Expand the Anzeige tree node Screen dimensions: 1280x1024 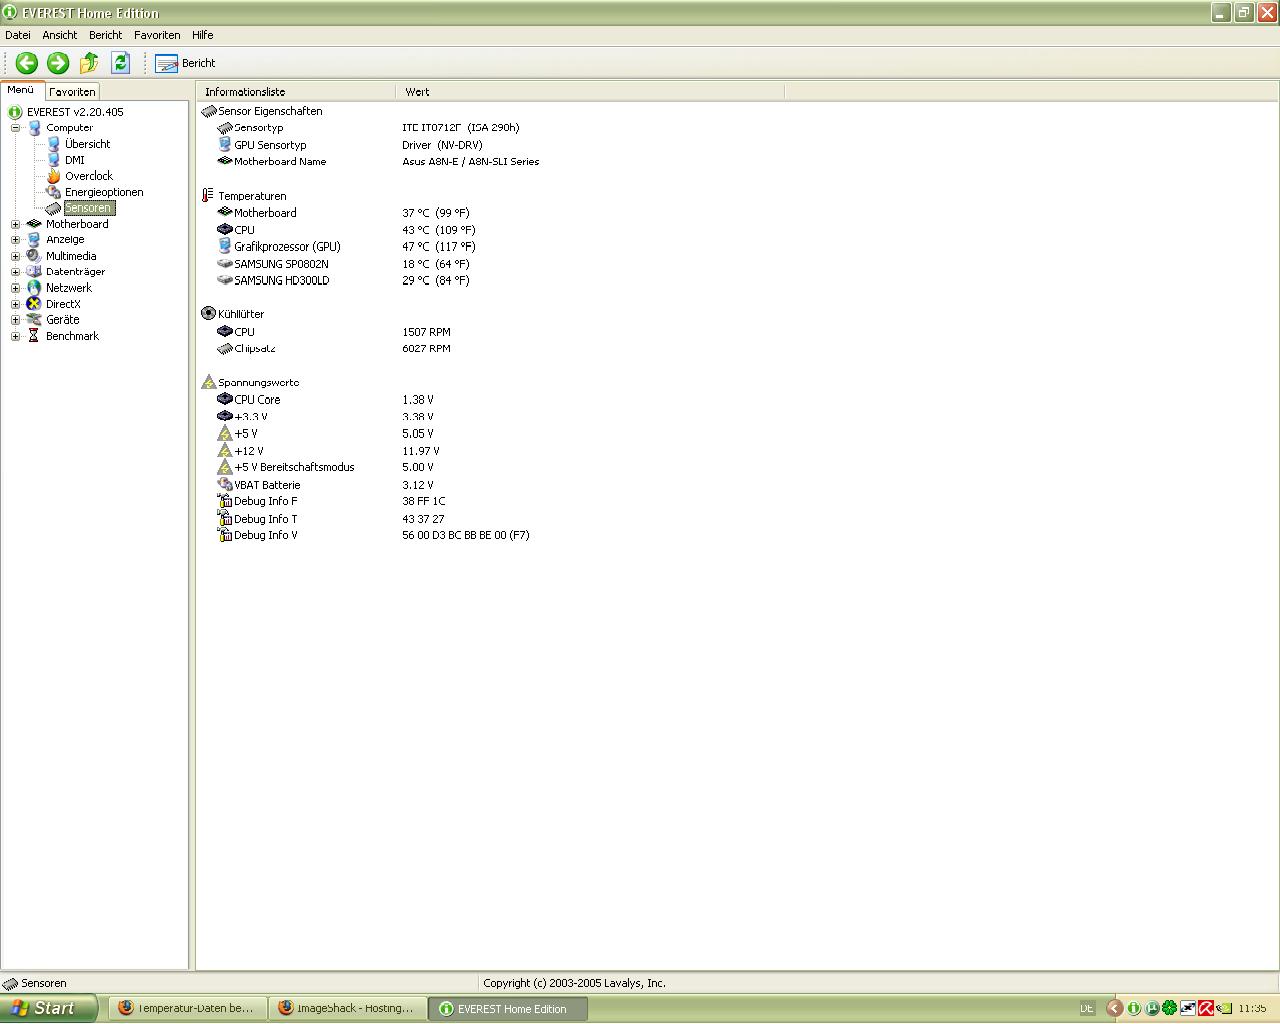tap(16, 240)
